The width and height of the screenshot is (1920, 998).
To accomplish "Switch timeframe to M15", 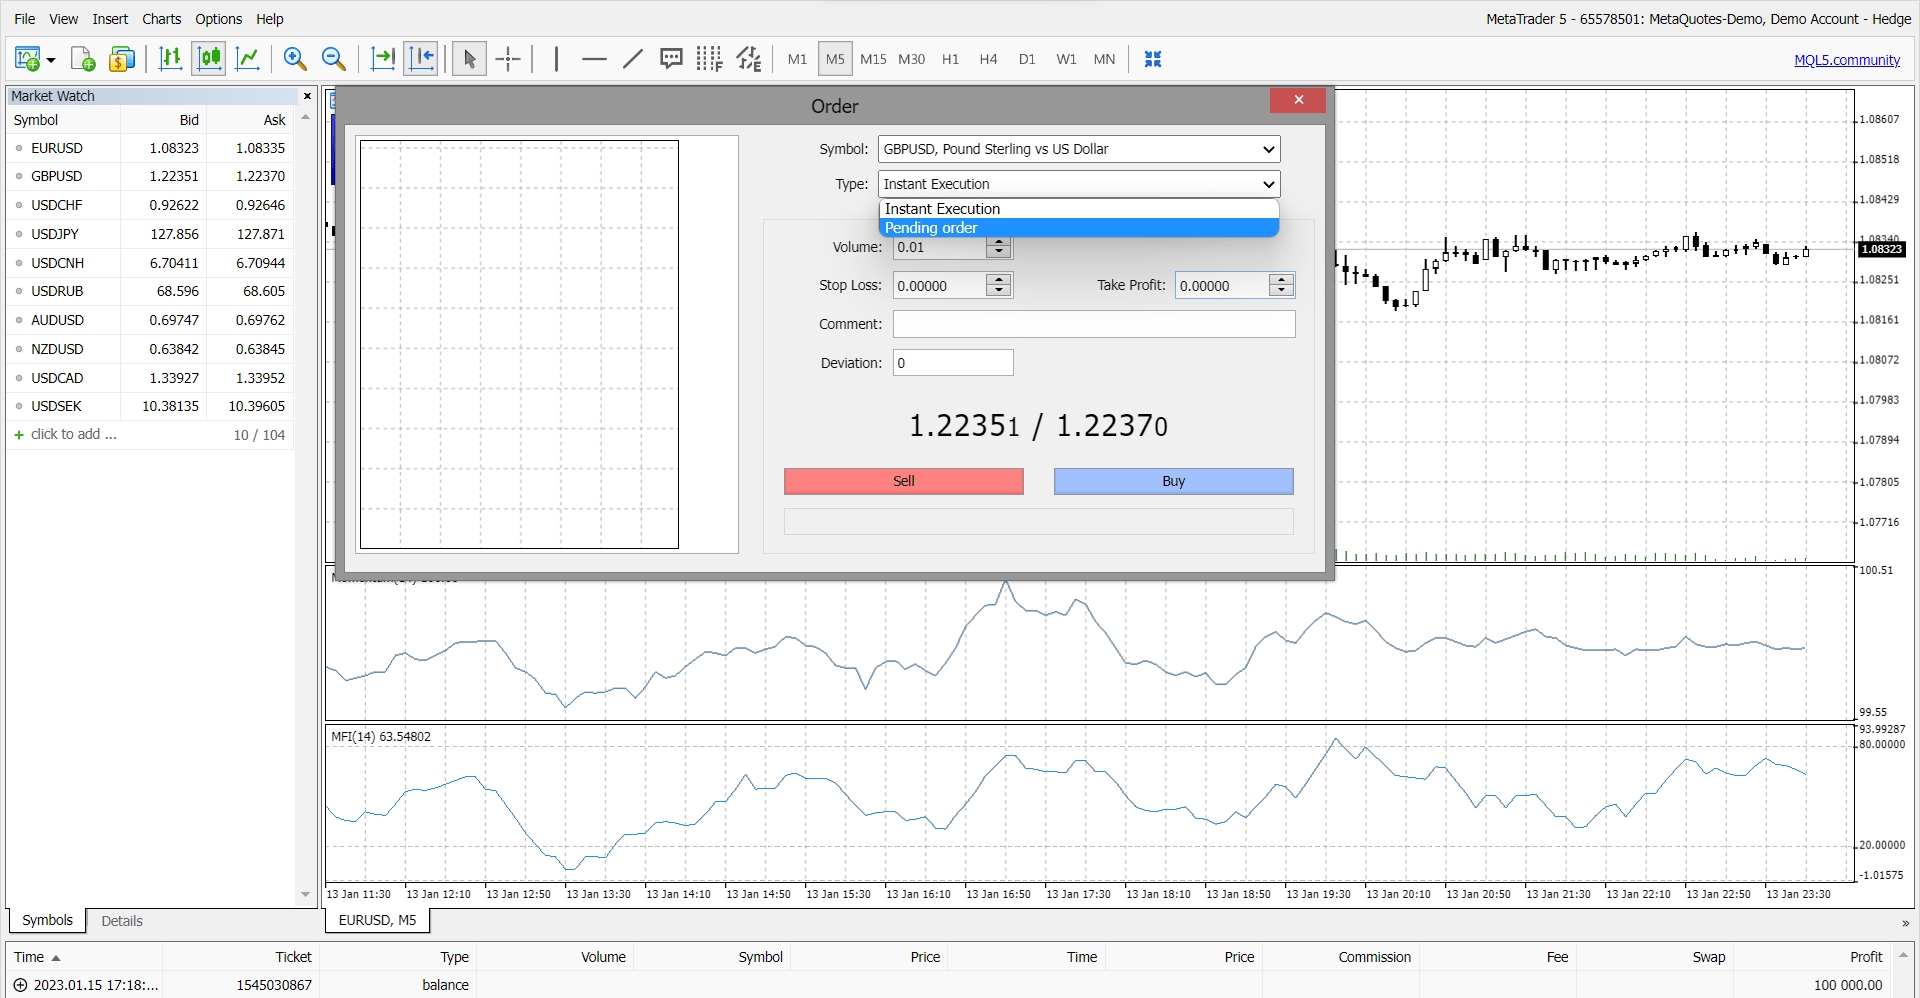I will [873, 59].
